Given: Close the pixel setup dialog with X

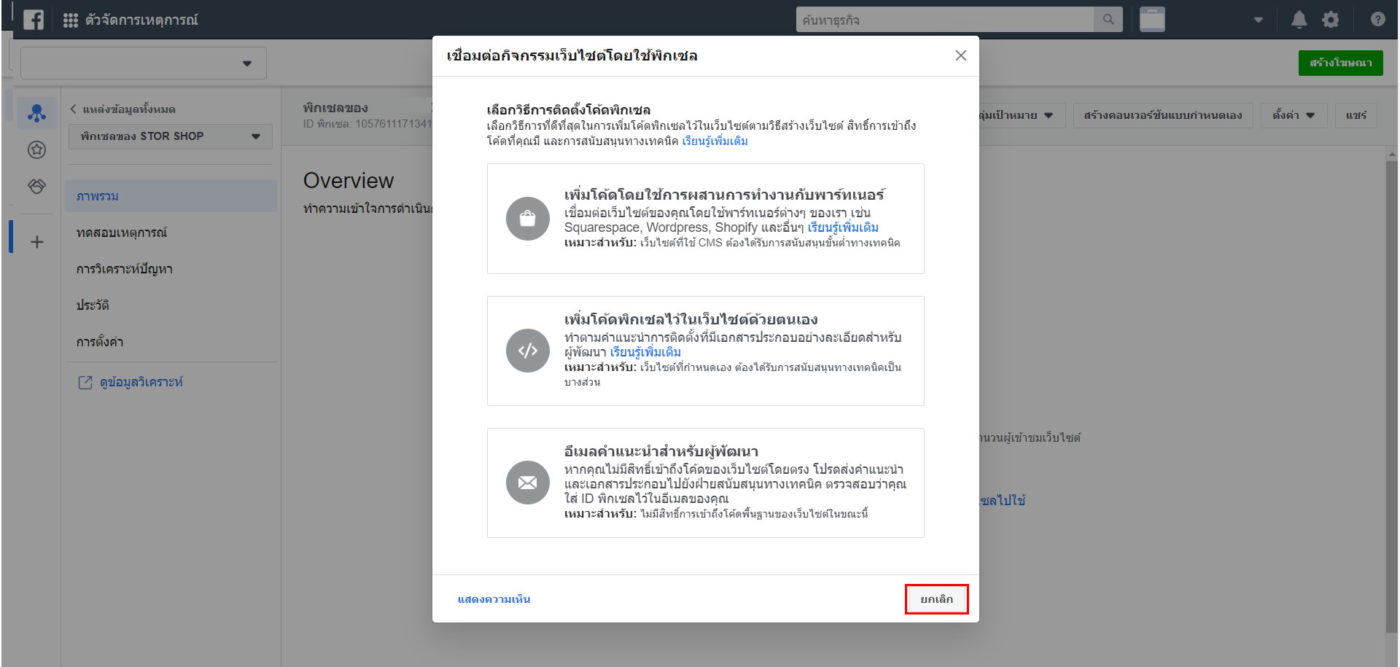Looking at the screenshot, I should (961, 56).
